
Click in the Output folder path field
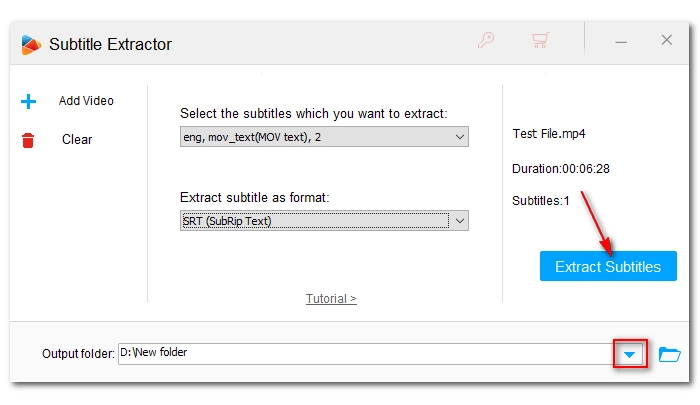366,354
